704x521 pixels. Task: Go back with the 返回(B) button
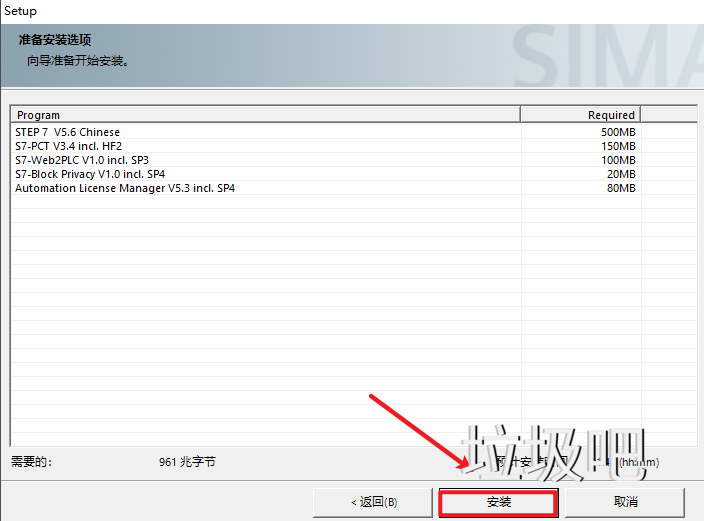(x=373, y=501)
